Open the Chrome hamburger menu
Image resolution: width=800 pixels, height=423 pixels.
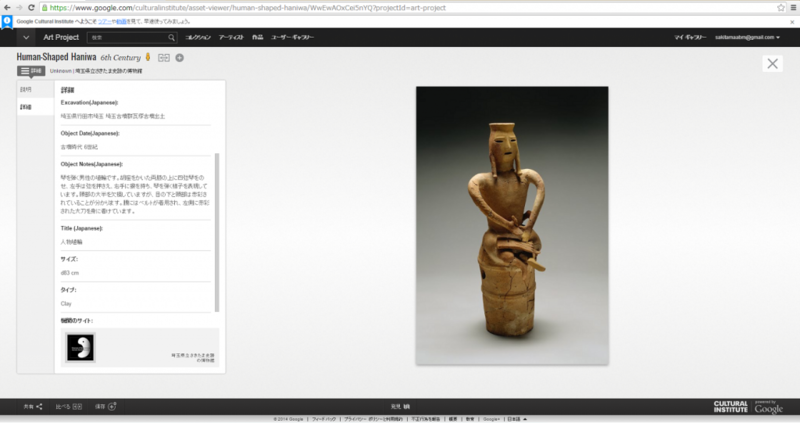[794, 8]
